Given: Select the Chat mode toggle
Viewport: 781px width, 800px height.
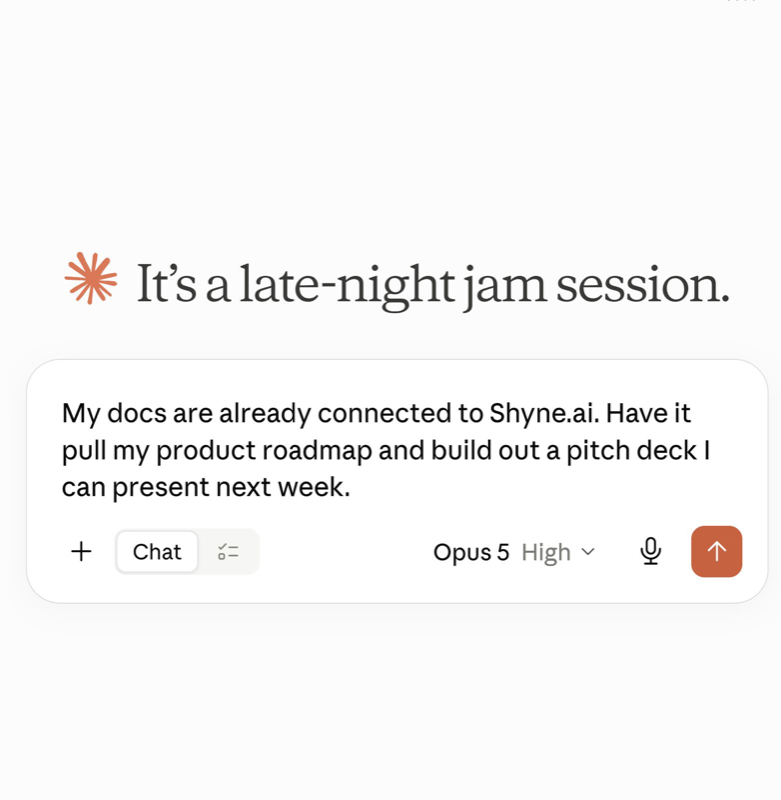Looking at the screenshot, I should tap(157, 552).
